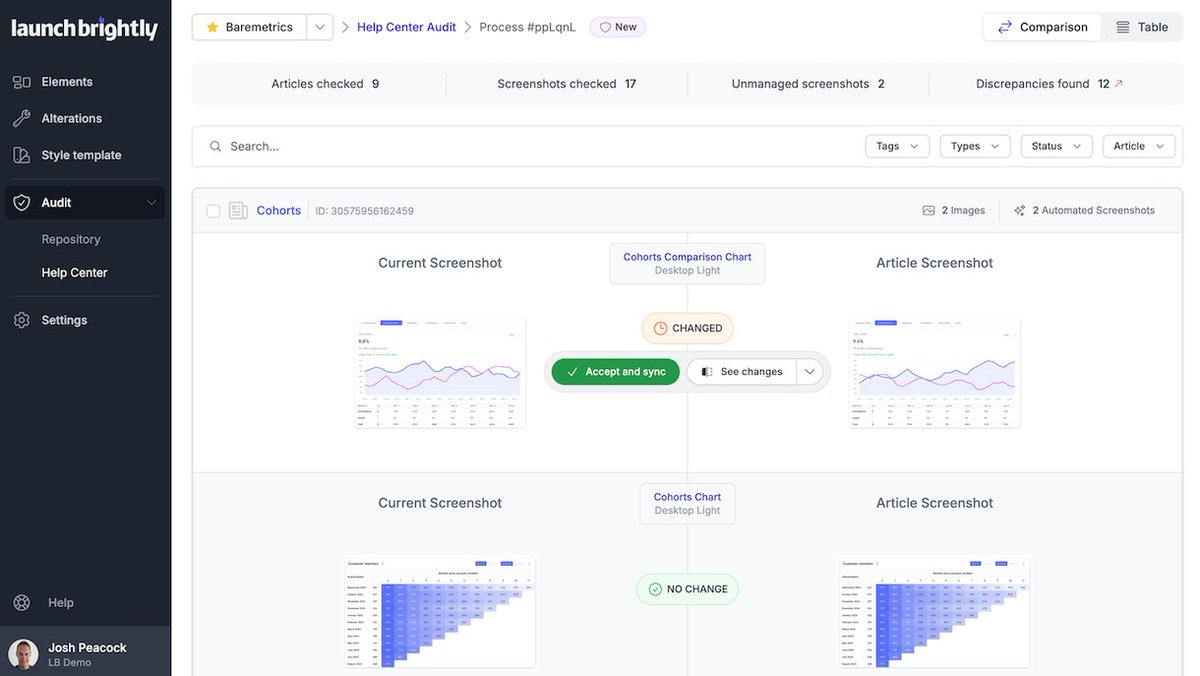
Task: Open Alterations via its tools icon
Action: [x=21, y=118]
